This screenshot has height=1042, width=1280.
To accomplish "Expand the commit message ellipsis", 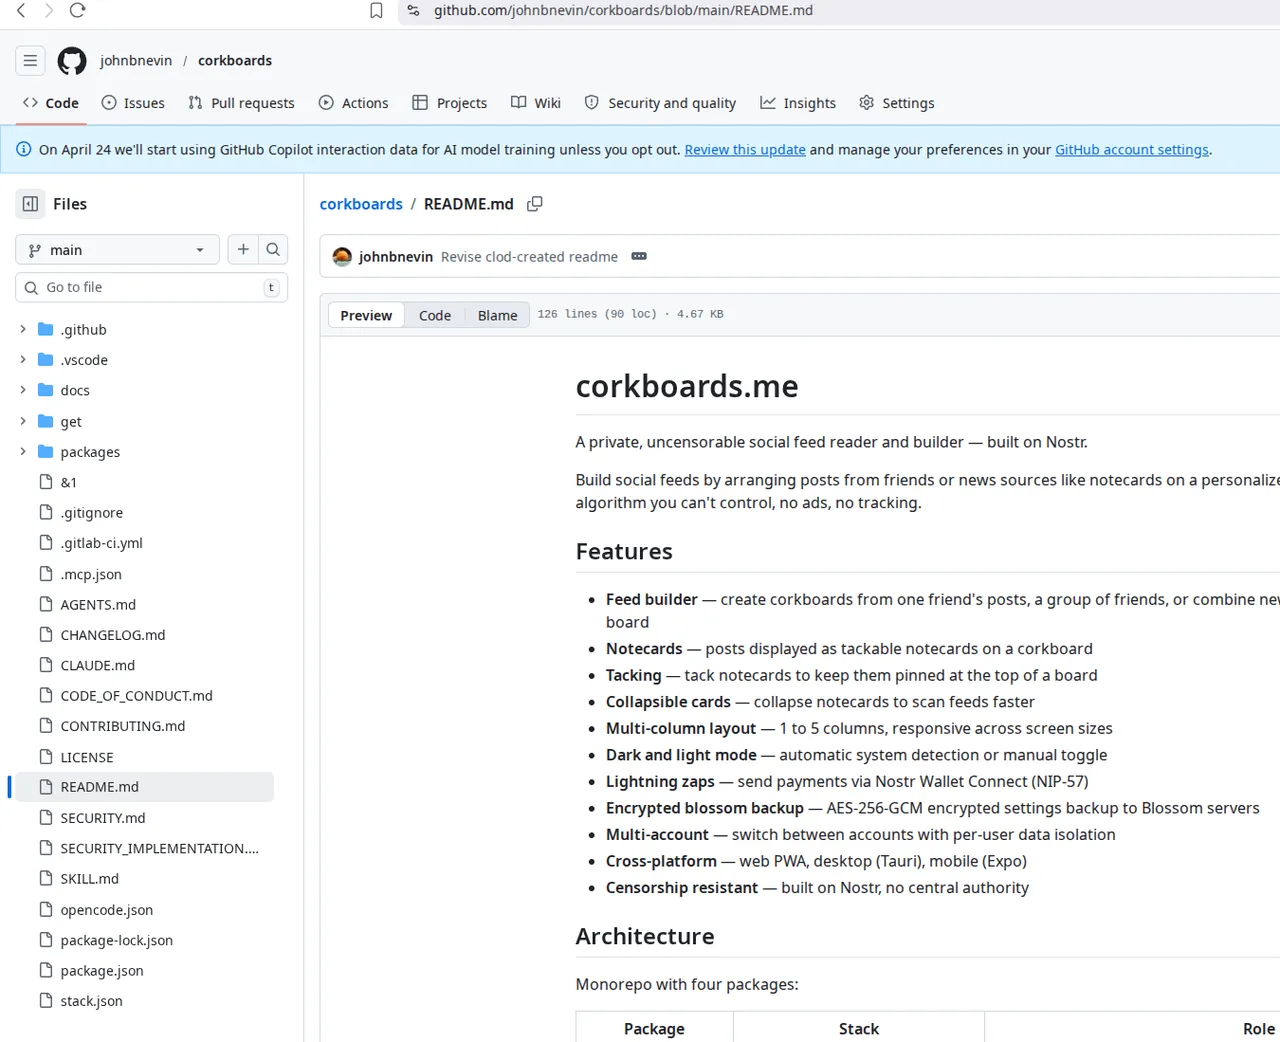I will [x=639, y=257].
